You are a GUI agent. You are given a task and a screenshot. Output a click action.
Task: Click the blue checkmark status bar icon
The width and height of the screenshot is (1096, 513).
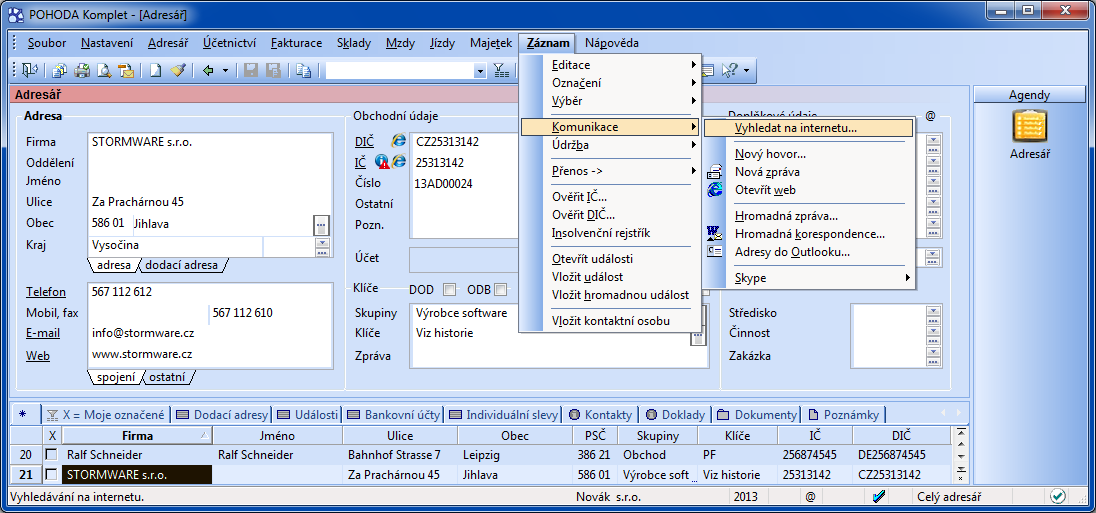point(879,496)
